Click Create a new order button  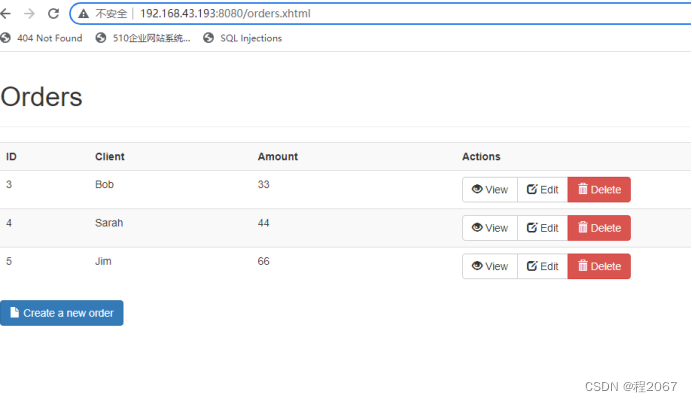coord(62,313)
